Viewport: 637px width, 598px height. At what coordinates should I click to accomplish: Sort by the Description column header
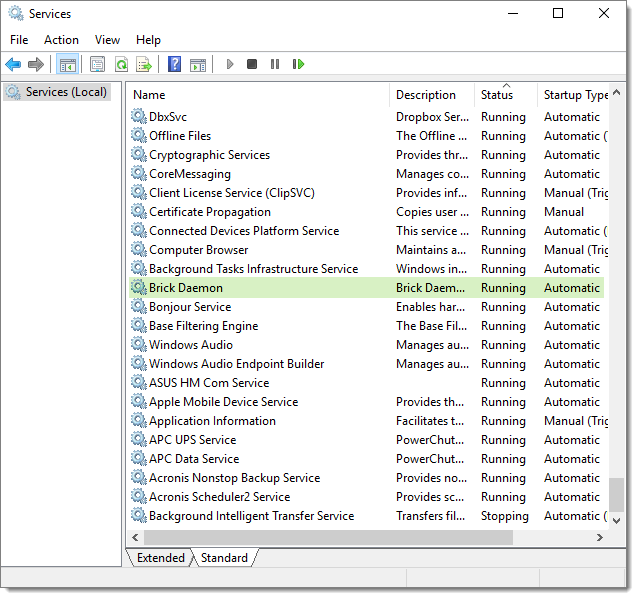[x=432, y=95]
